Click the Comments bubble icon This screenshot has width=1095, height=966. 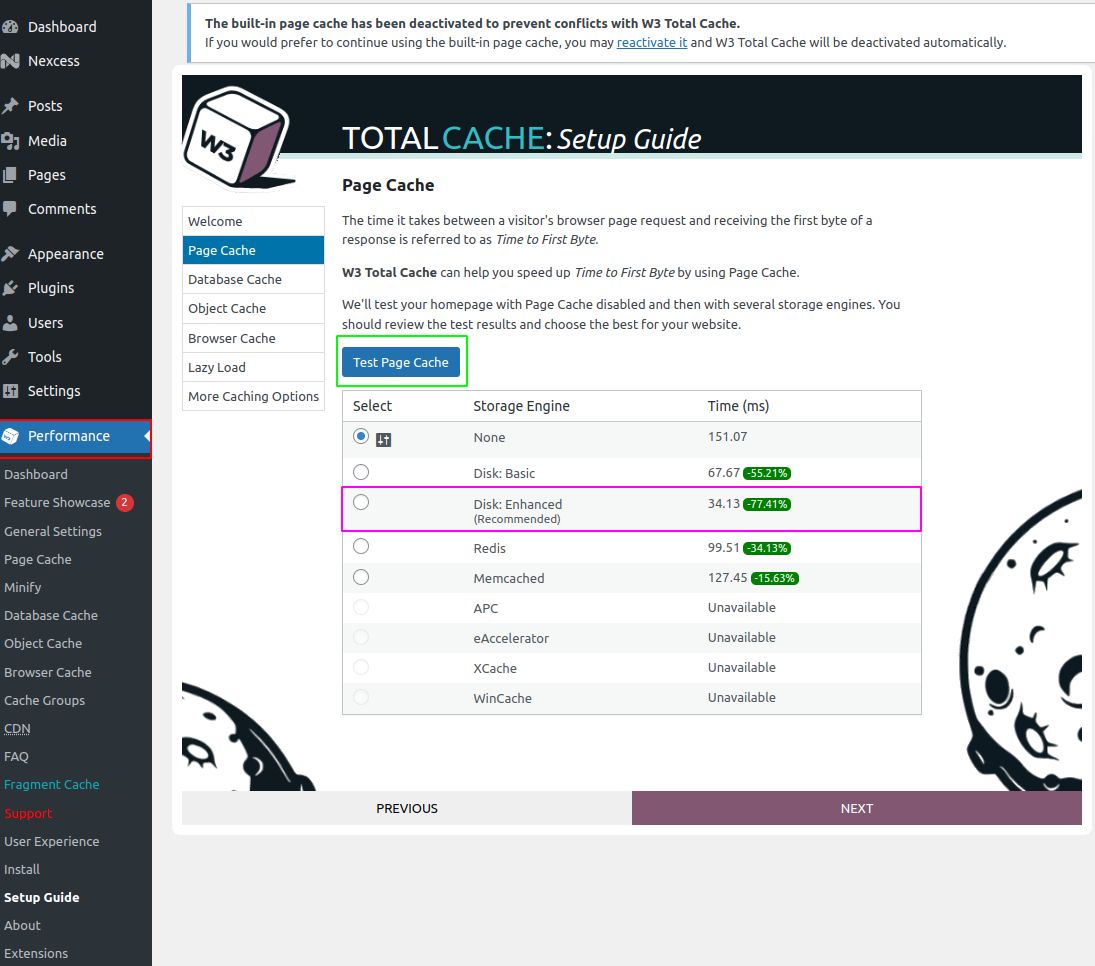[10, 208]
